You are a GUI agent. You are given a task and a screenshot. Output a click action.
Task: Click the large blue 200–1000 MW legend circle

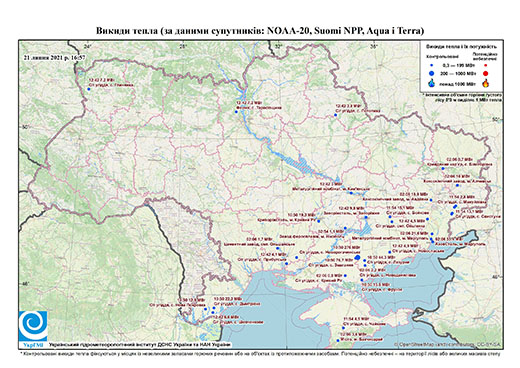(432, 74)
